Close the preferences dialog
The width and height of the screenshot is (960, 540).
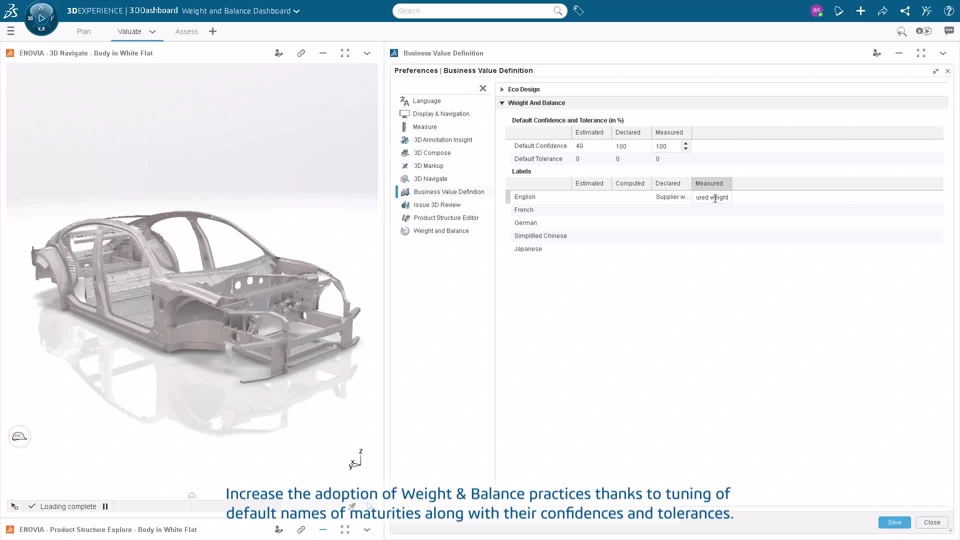pyautogui.click(x=932, y=522)
